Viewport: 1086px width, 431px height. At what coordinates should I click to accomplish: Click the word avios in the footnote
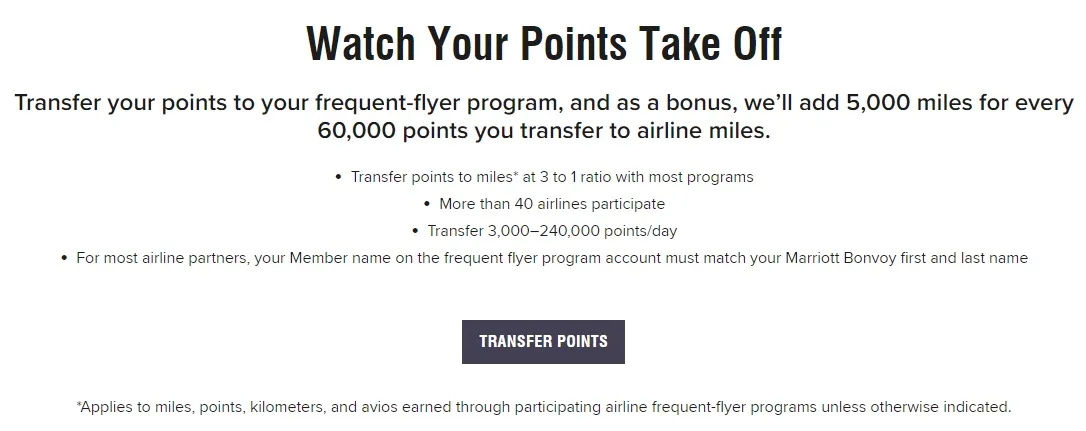(378, 407)
